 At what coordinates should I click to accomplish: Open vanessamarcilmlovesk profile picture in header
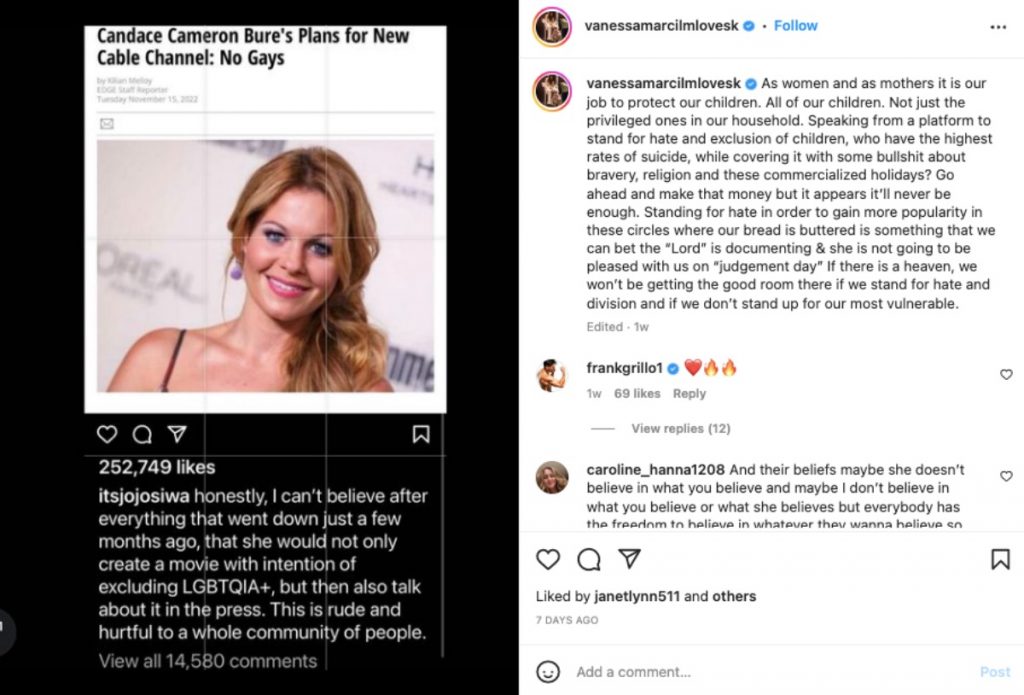tap(552, 27)
